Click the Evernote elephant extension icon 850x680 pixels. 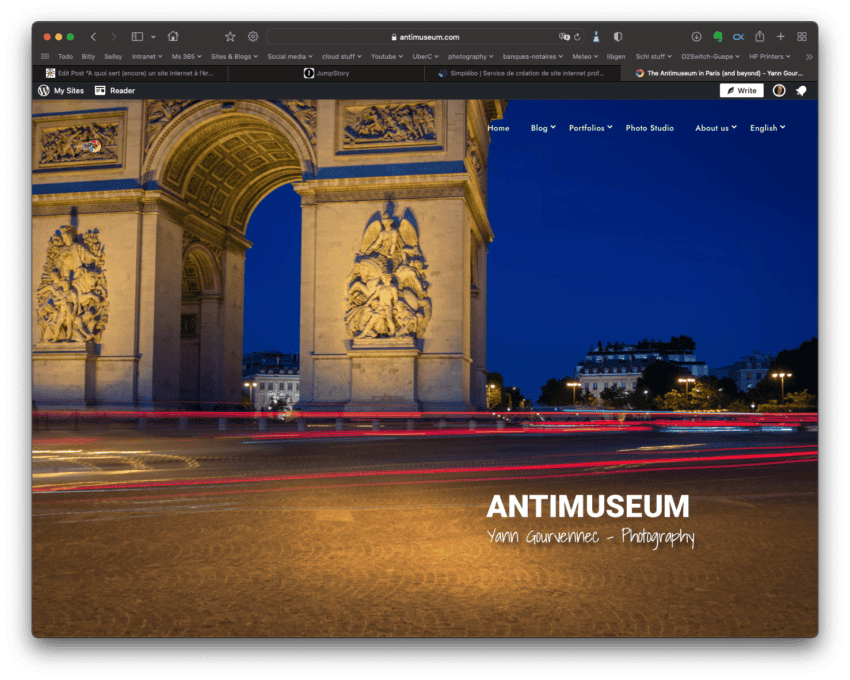[718, 37]
